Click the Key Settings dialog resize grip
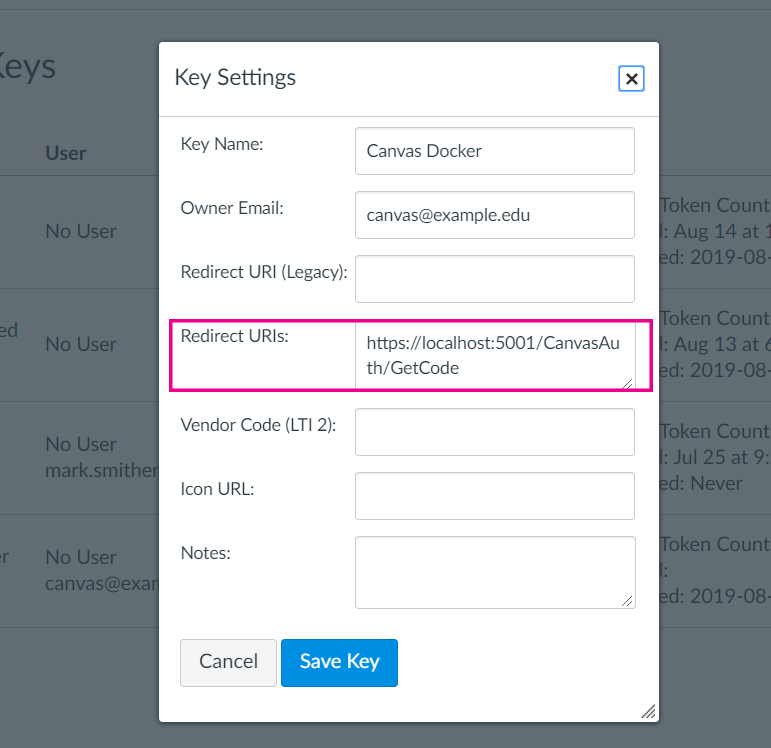This screenshot has height=748, width=771. coord(648,711)
